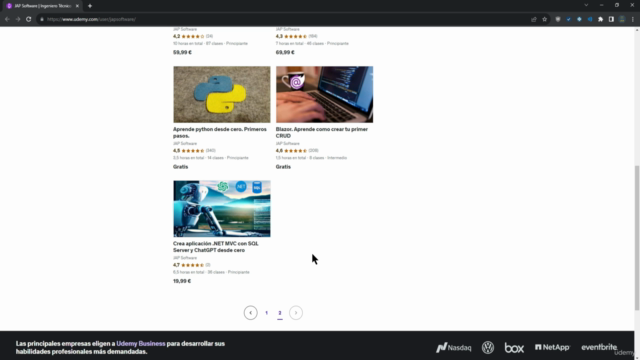Click the NetApp logo in footer

click(552, 347)
